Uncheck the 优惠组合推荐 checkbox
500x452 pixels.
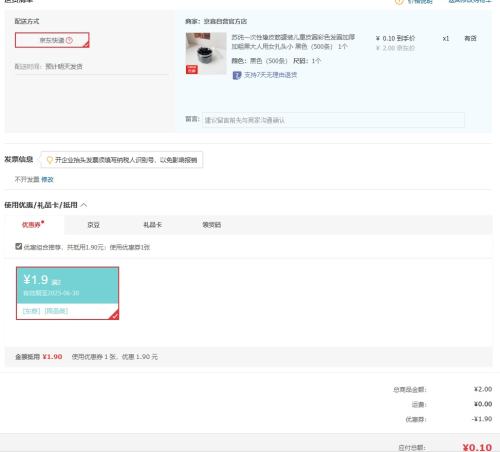click(x=19, y=246)
